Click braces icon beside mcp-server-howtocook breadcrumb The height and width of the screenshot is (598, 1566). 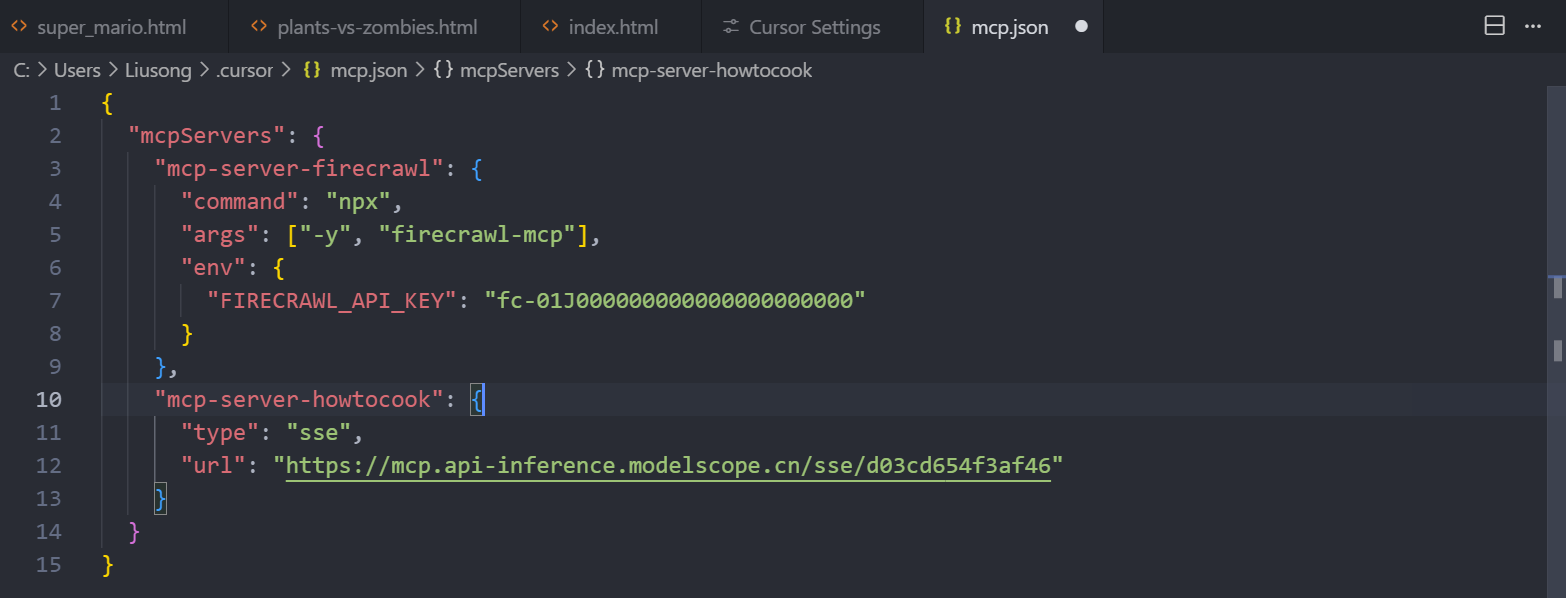[x=595, y=70]
